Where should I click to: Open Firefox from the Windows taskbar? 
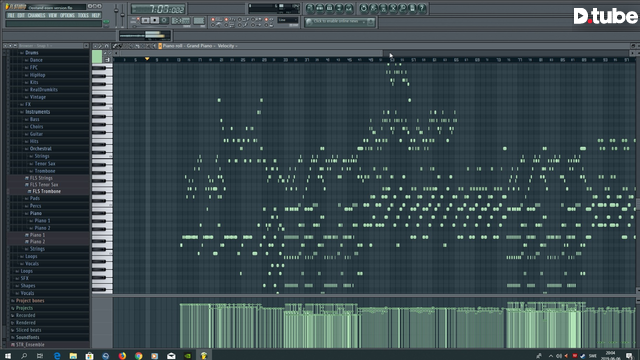[x=122, y=356]
